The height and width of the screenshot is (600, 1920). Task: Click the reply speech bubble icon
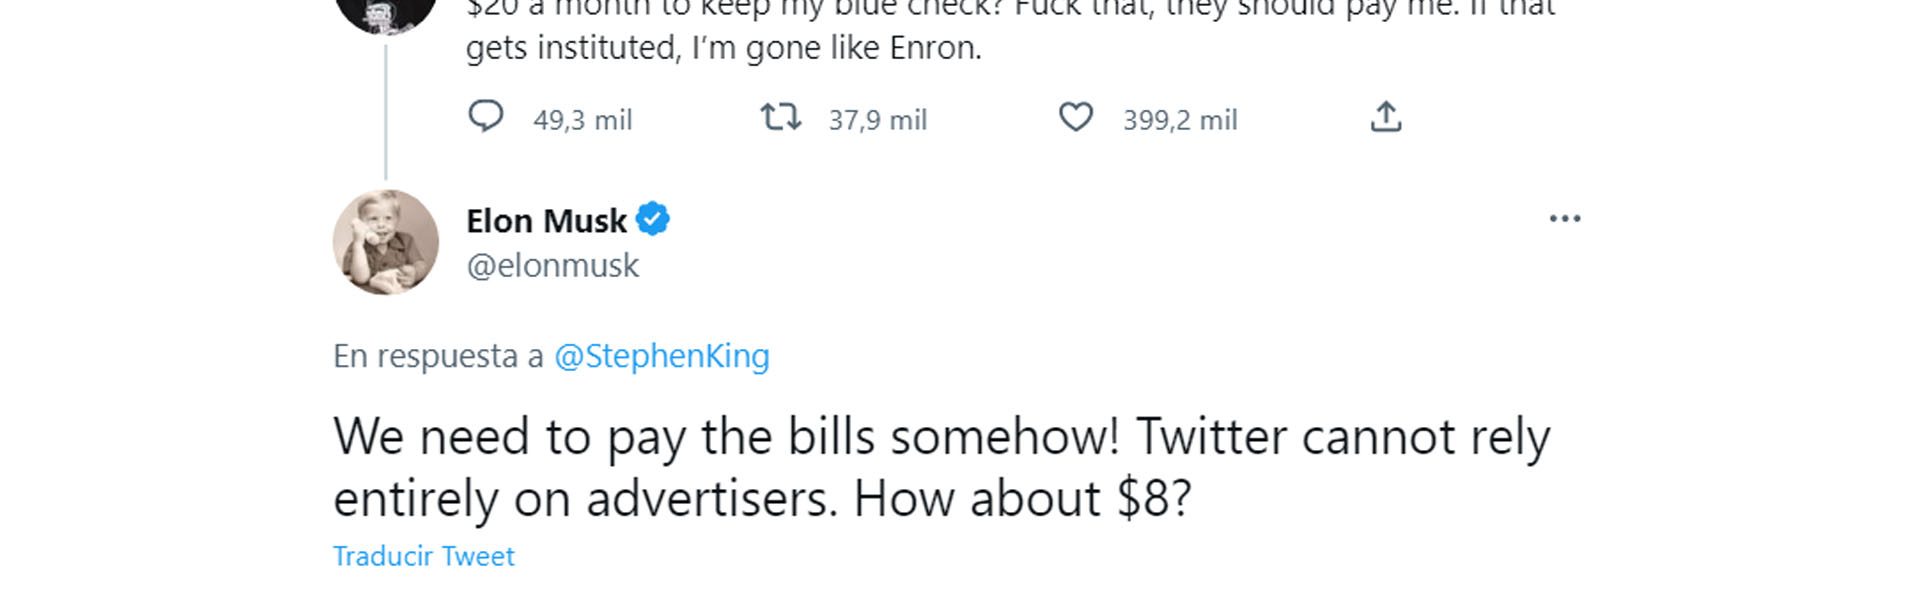click(486, 118)
